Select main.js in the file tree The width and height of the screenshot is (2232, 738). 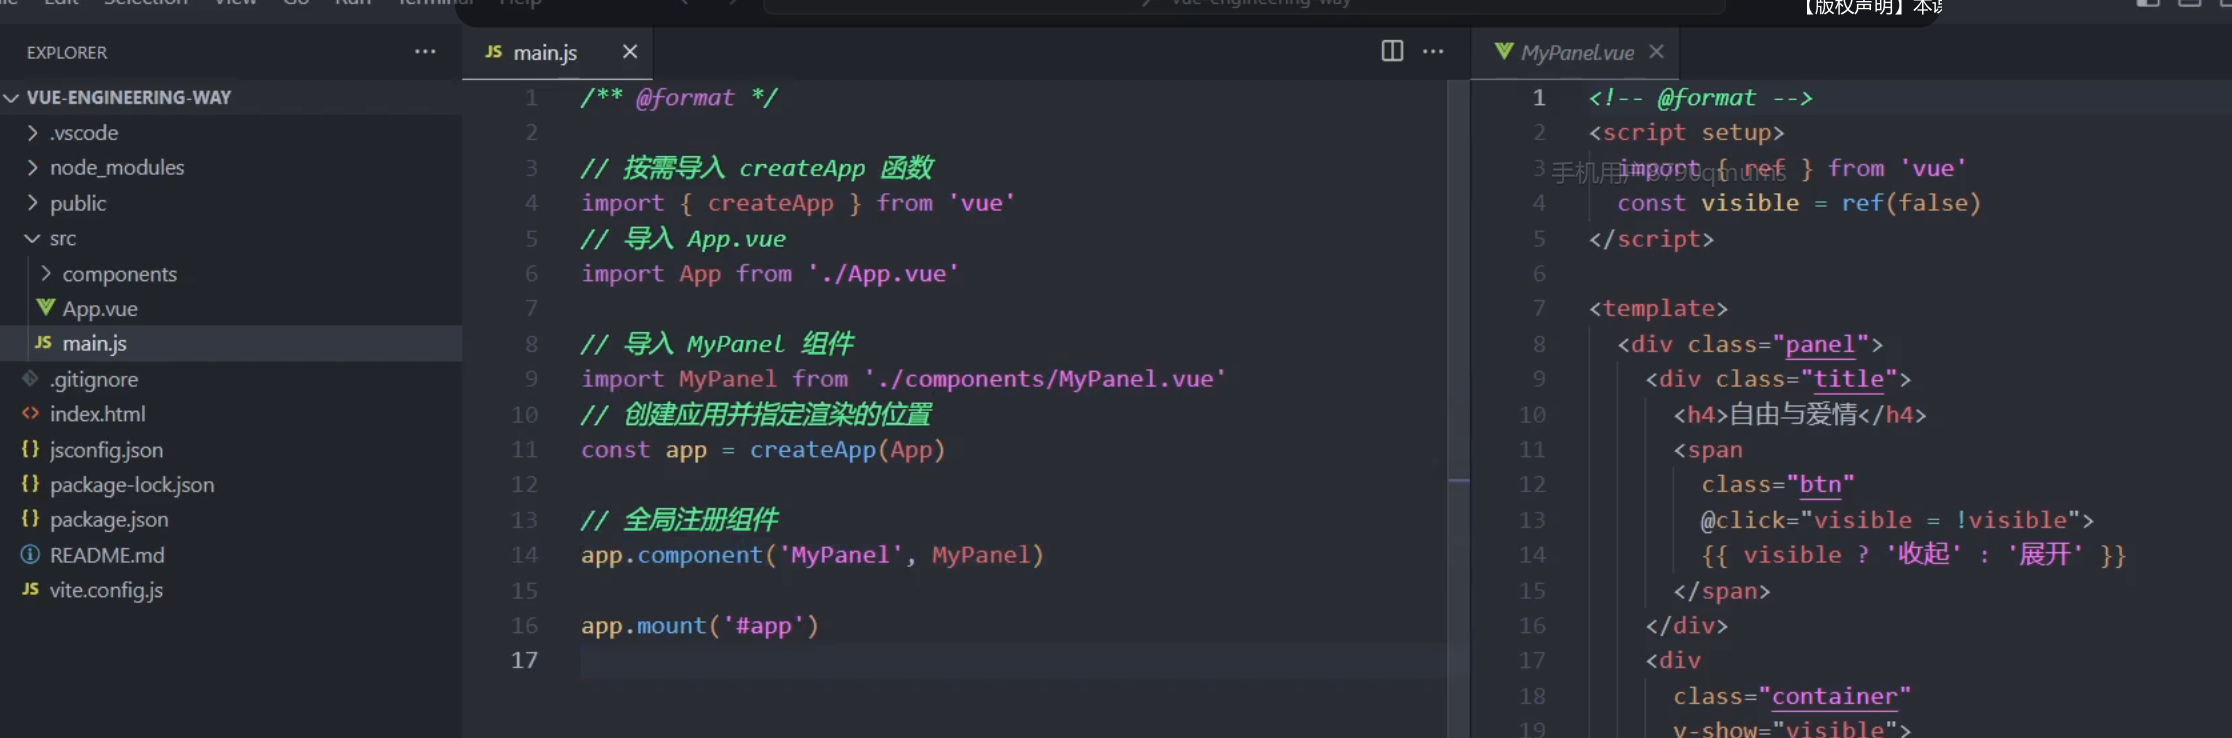[231, 343]
